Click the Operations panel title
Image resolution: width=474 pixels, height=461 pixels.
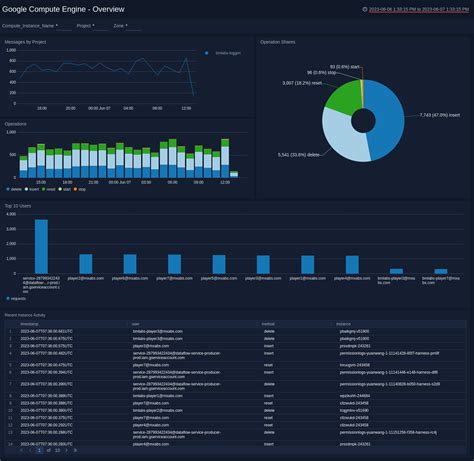click(16, 124)
